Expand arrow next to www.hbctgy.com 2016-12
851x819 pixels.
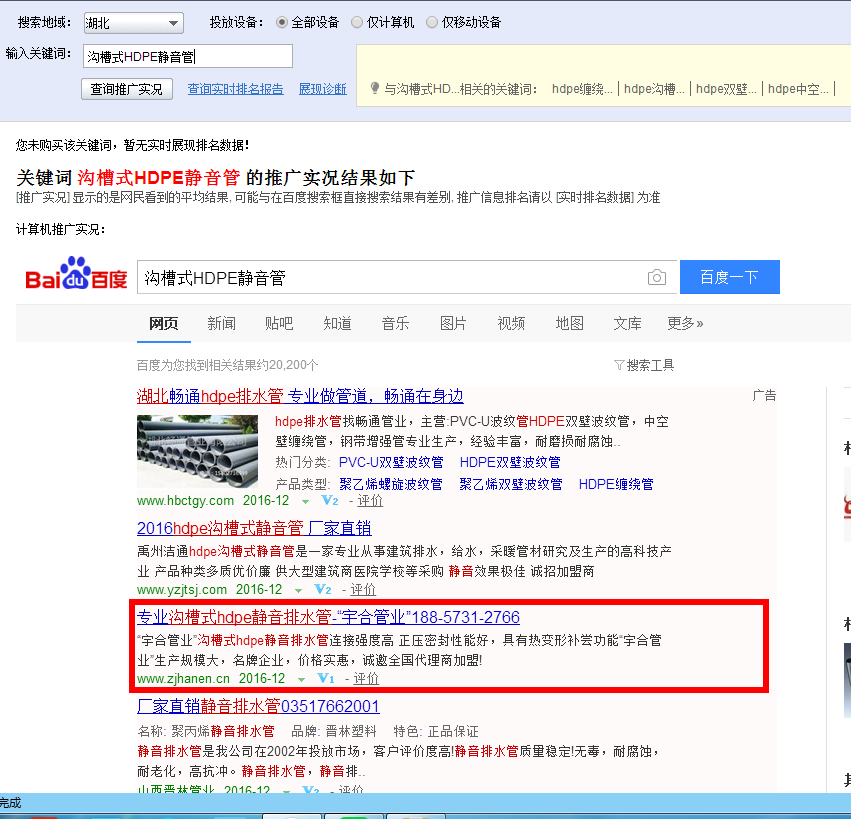(x=306, y=501)
